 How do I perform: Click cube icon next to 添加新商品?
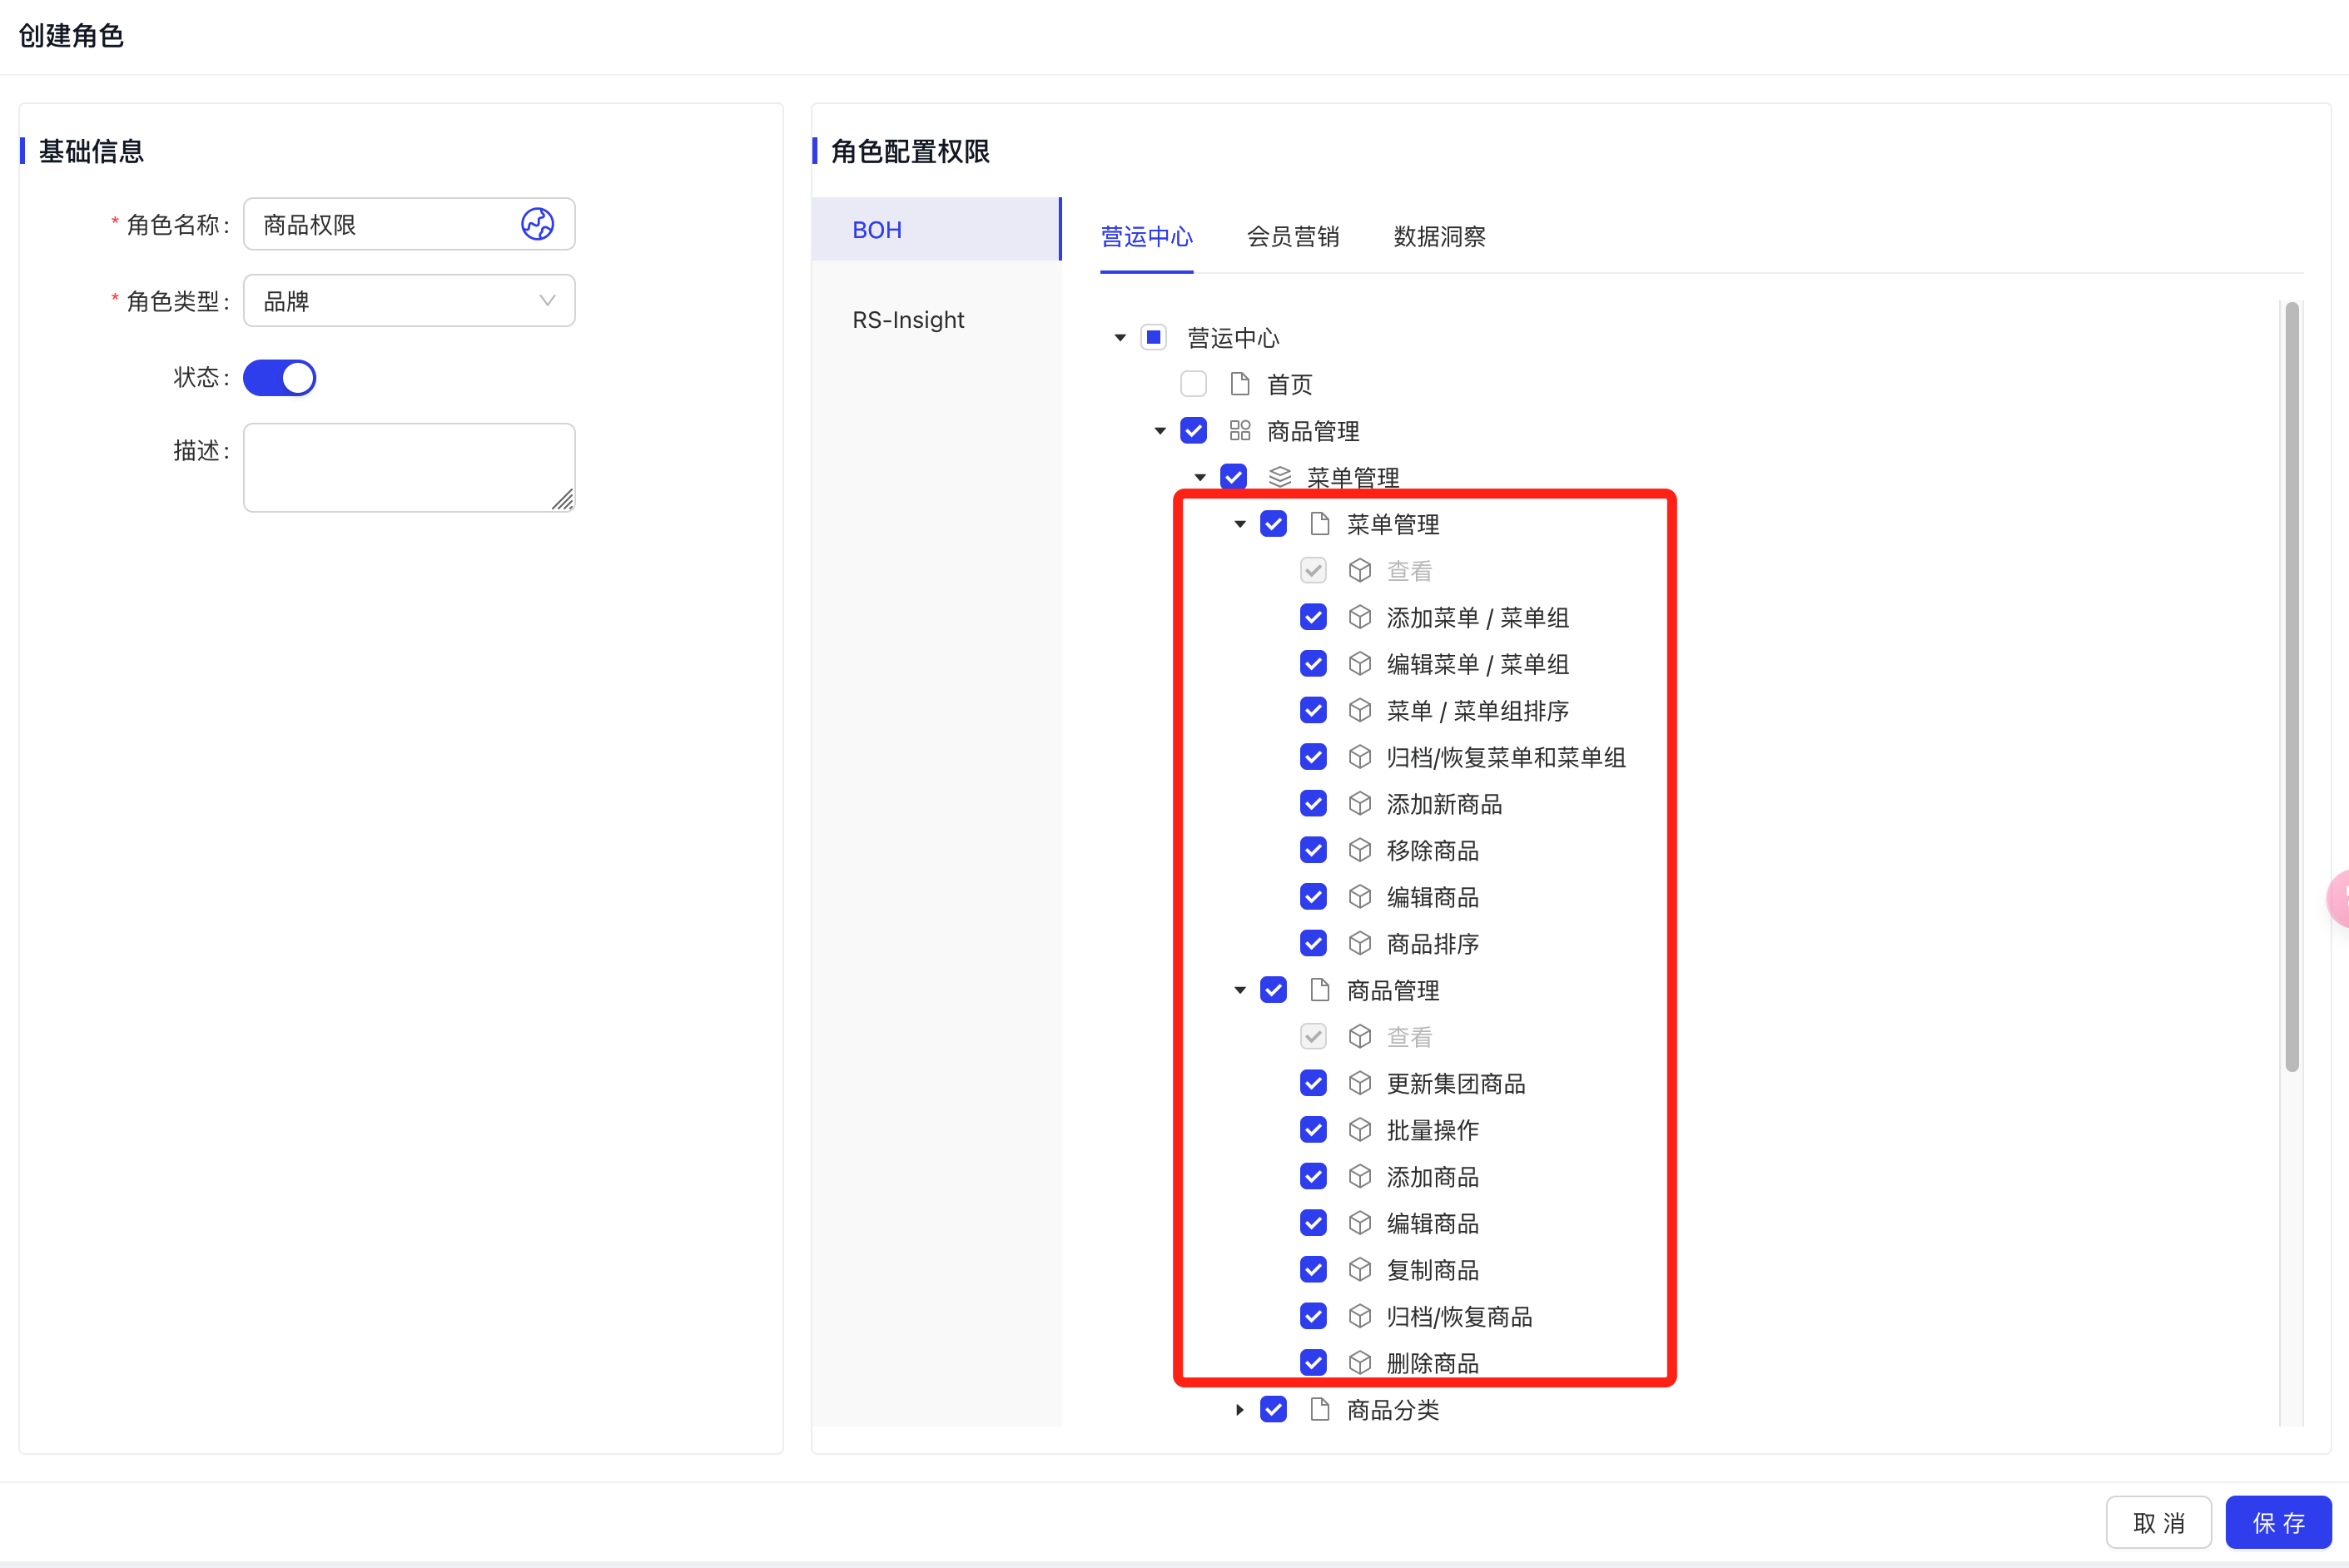[1360, 803]
